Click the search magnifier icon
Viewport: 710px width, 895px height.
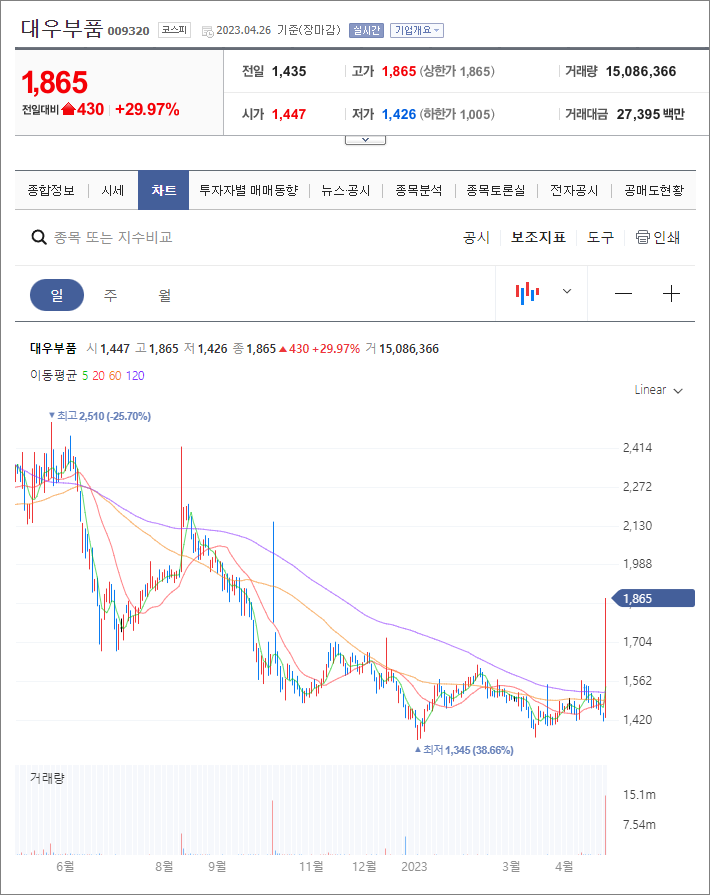[39, 237]
